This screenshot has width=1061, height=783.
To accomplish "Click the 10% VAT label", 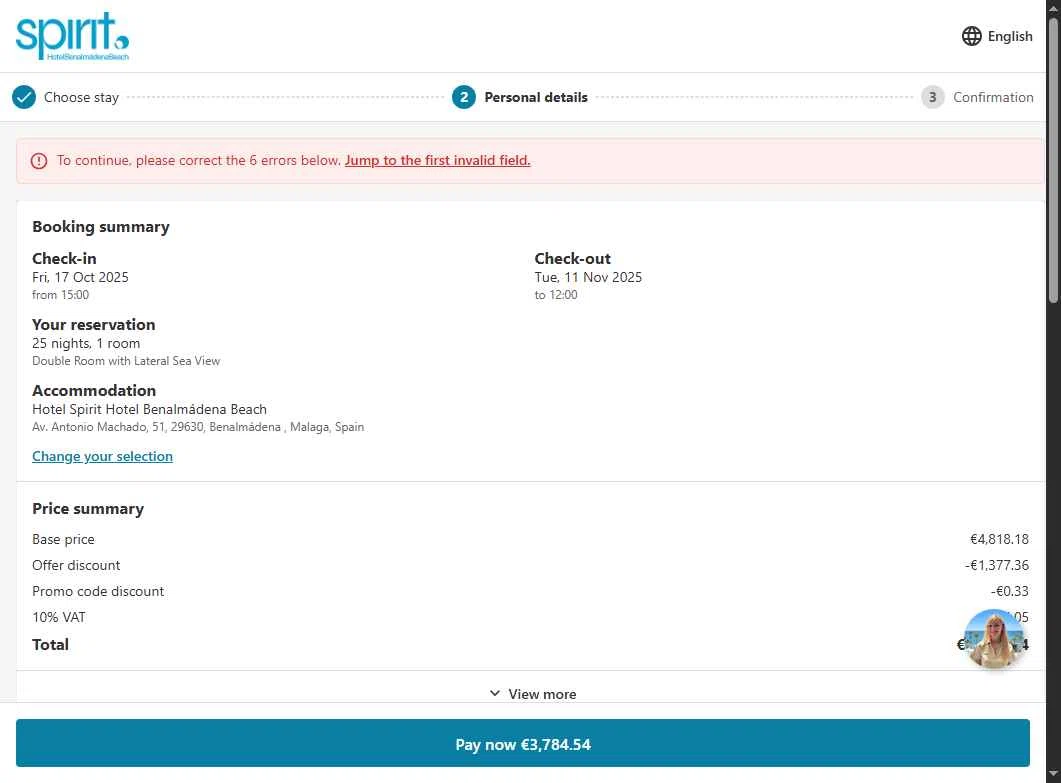I will (59, 617).
